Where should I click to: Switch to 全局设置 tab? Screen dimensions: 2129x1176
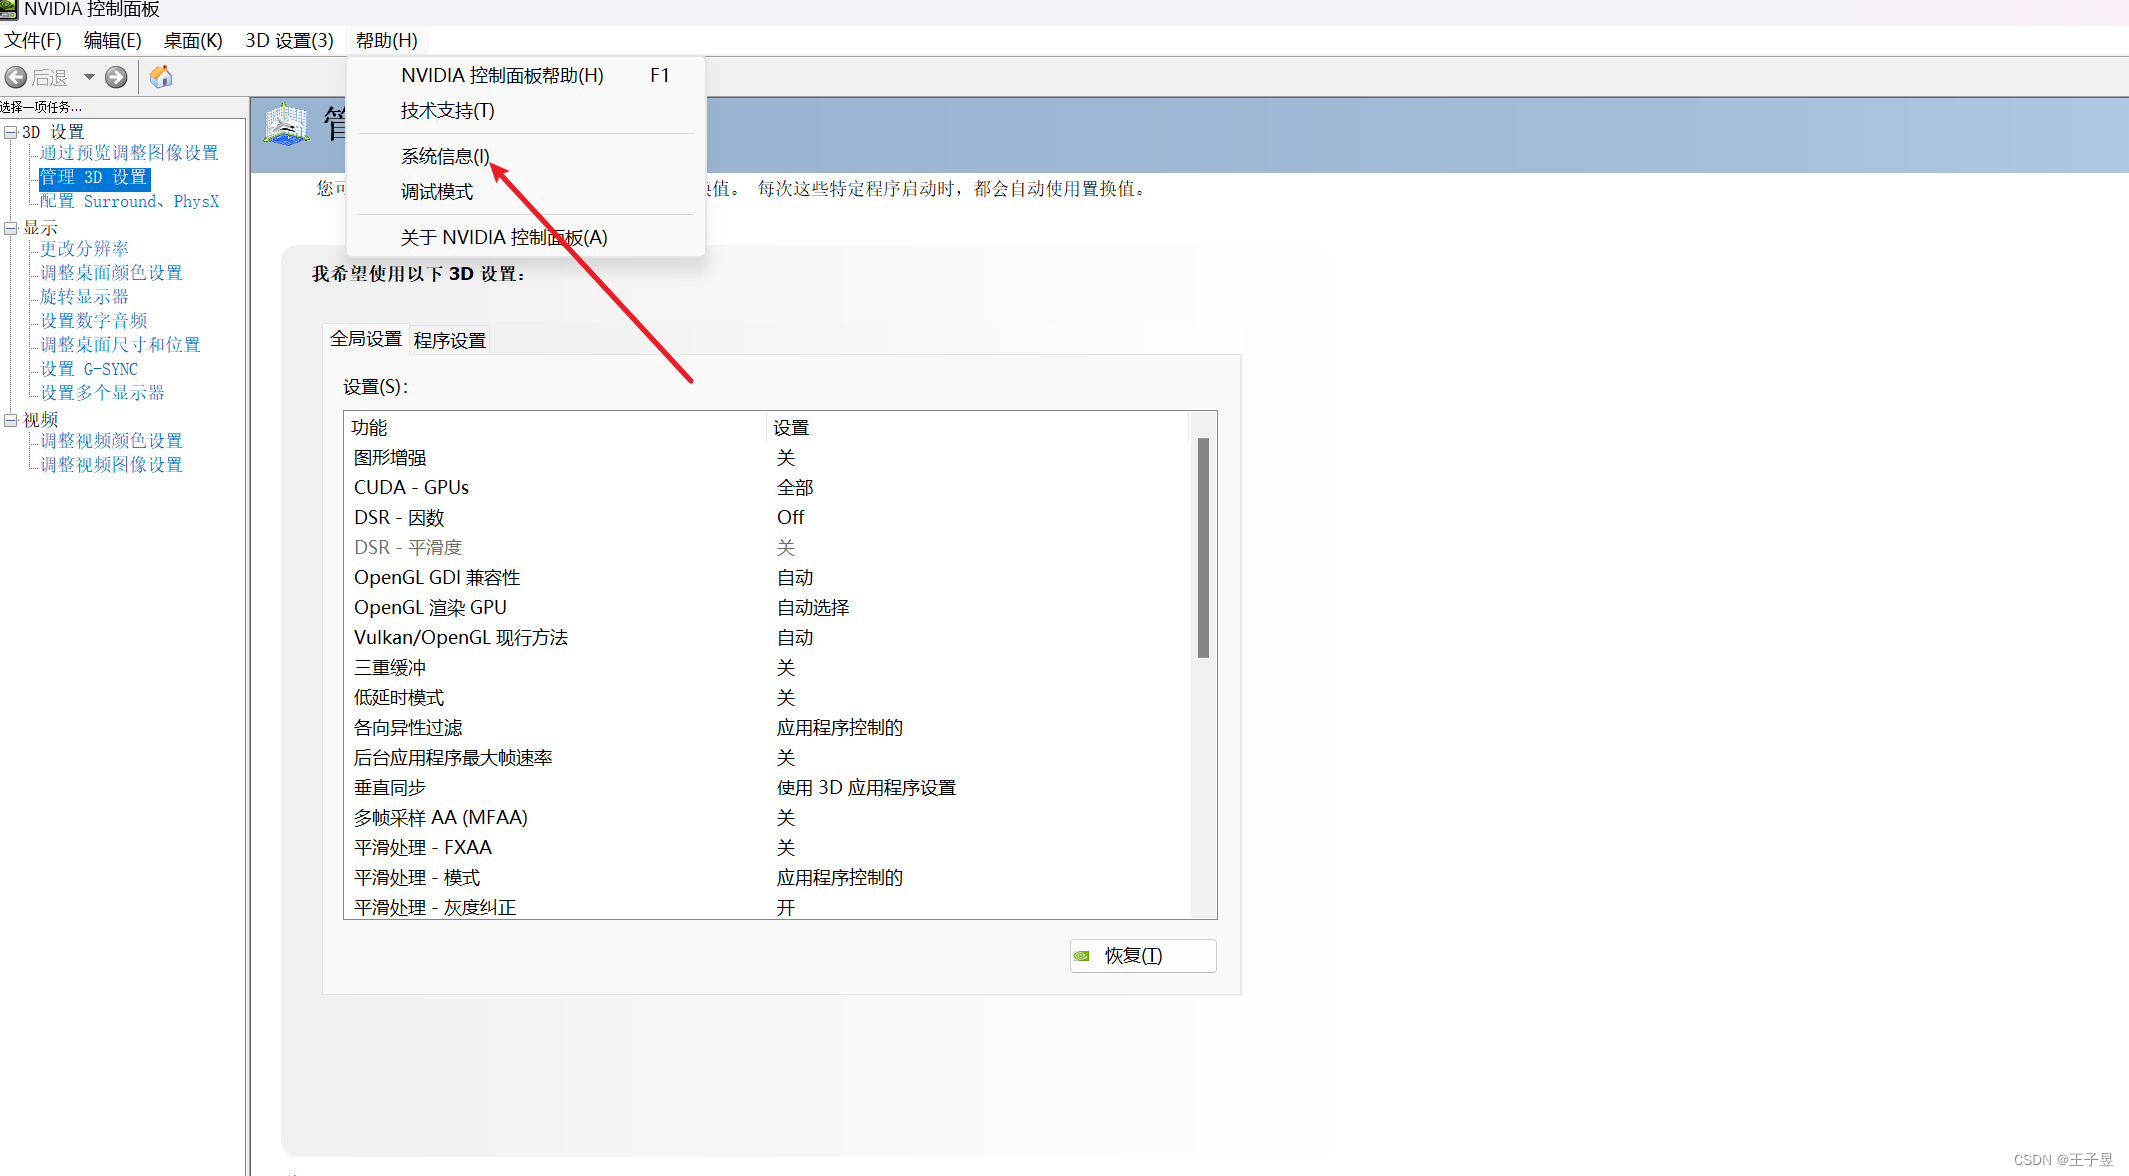pos(366,339)
